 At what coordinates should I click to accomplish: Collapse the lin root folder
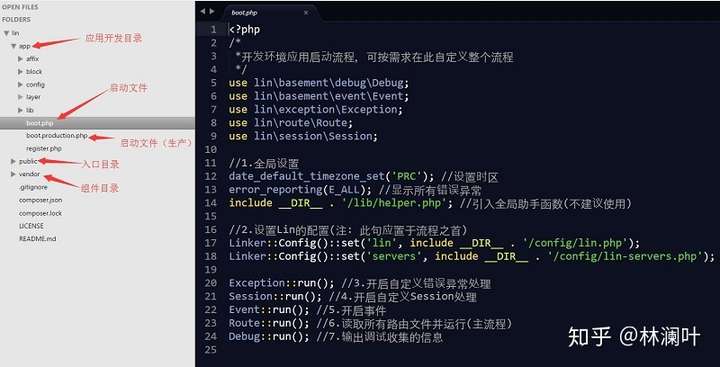[6, 33]
